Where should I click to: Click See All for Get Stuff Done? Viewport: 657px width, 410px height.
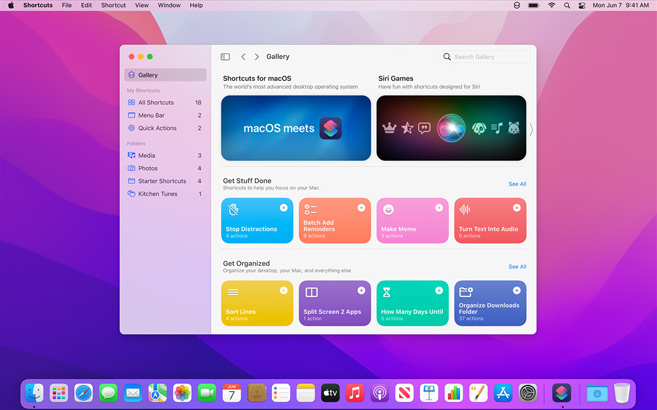click(517, 184)
